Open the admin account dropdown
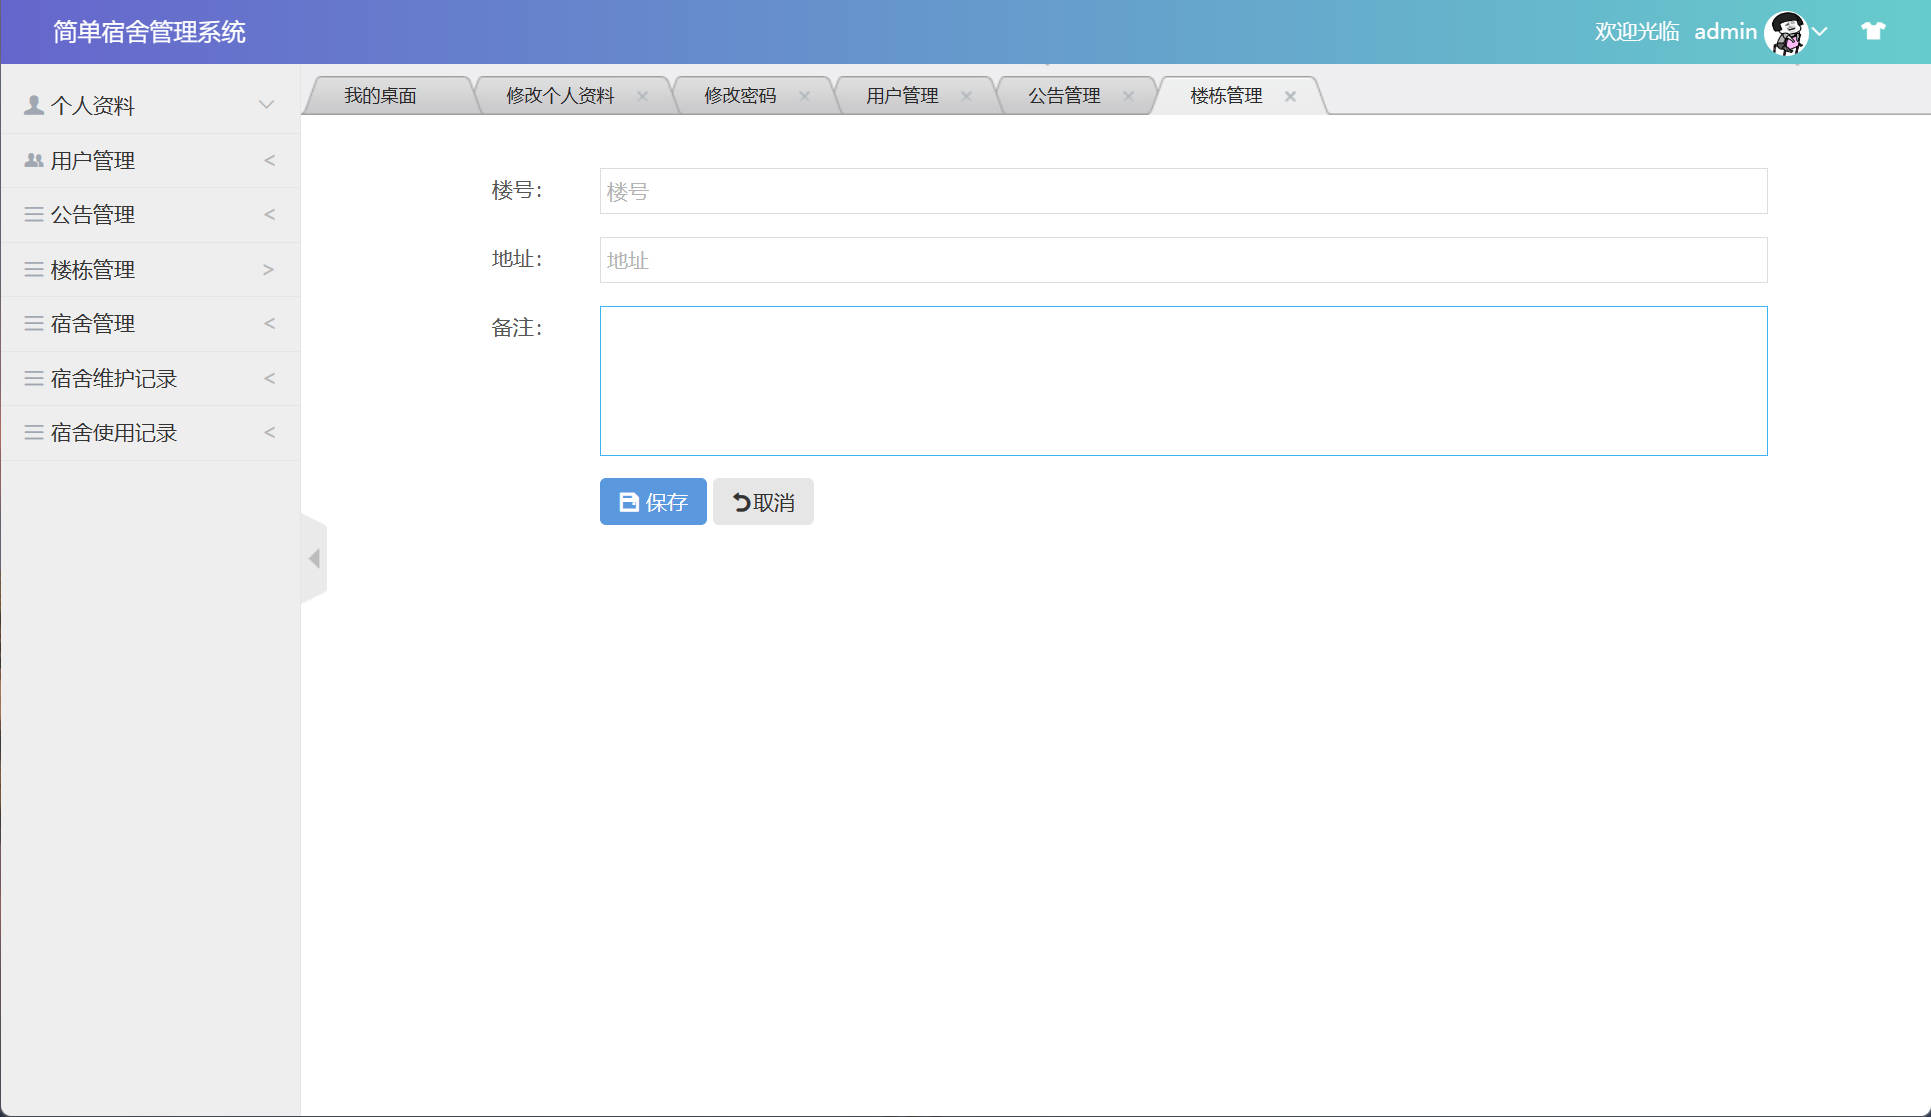1931x1117 pixels. pyautogui.click(x=1820, y=32)
